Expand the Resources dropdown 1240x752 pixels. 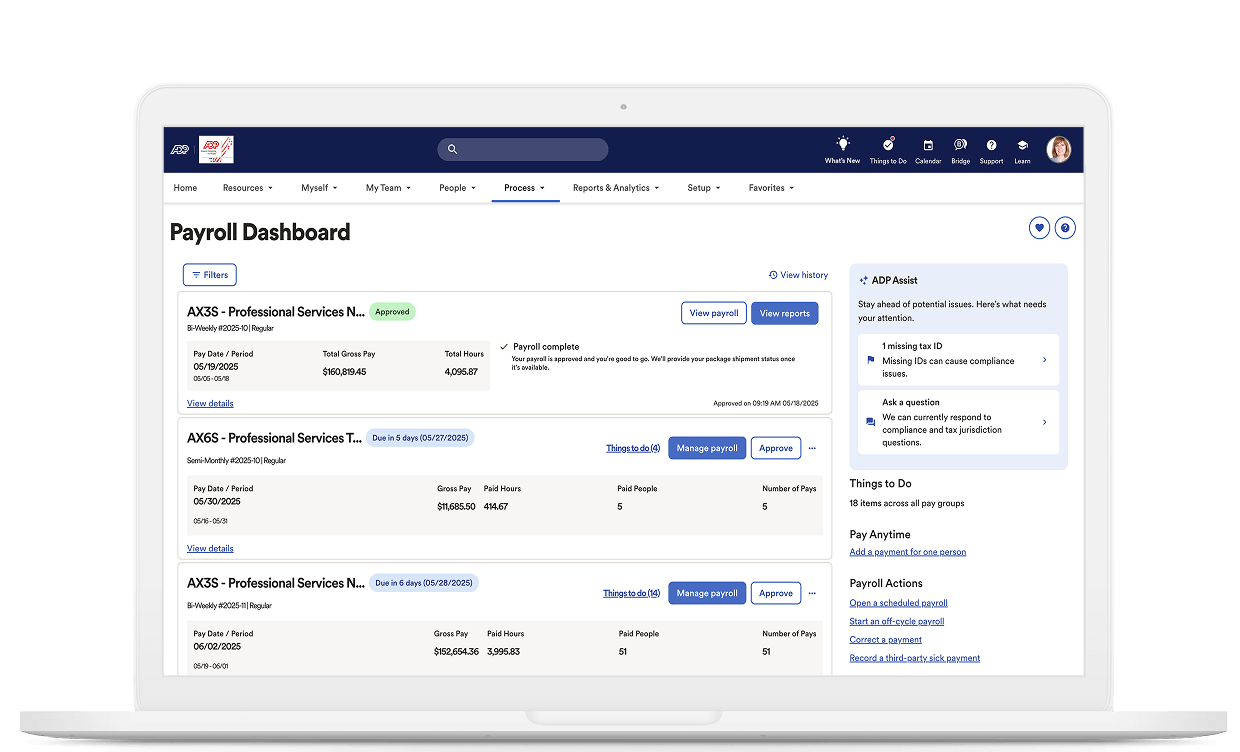[x=247, y=188]
